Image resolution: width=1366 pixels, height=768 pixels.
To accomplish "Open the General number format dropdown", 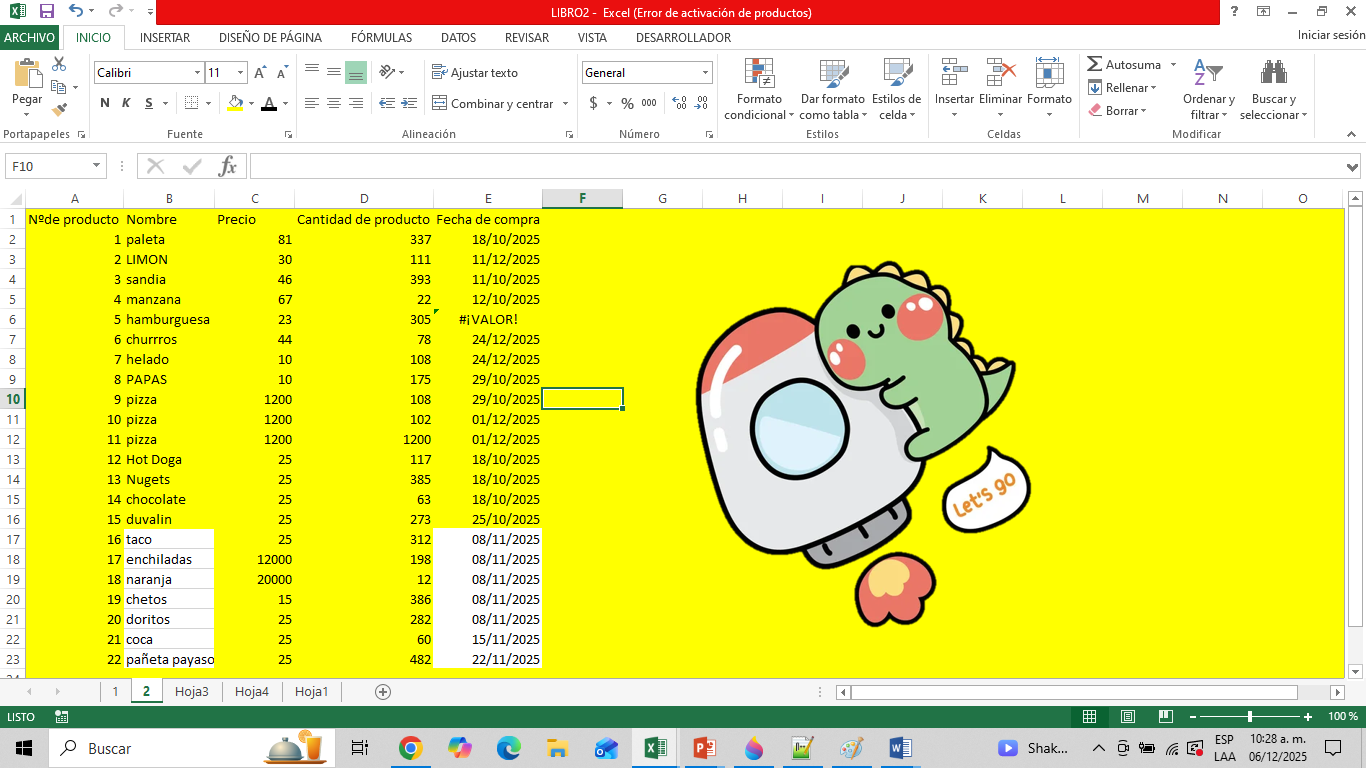I will coord(705,73).
